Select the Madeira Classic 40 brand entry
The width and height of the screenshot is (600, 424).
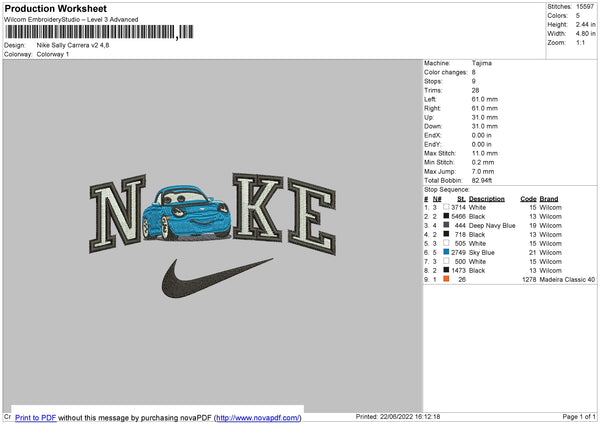(567, 279)
